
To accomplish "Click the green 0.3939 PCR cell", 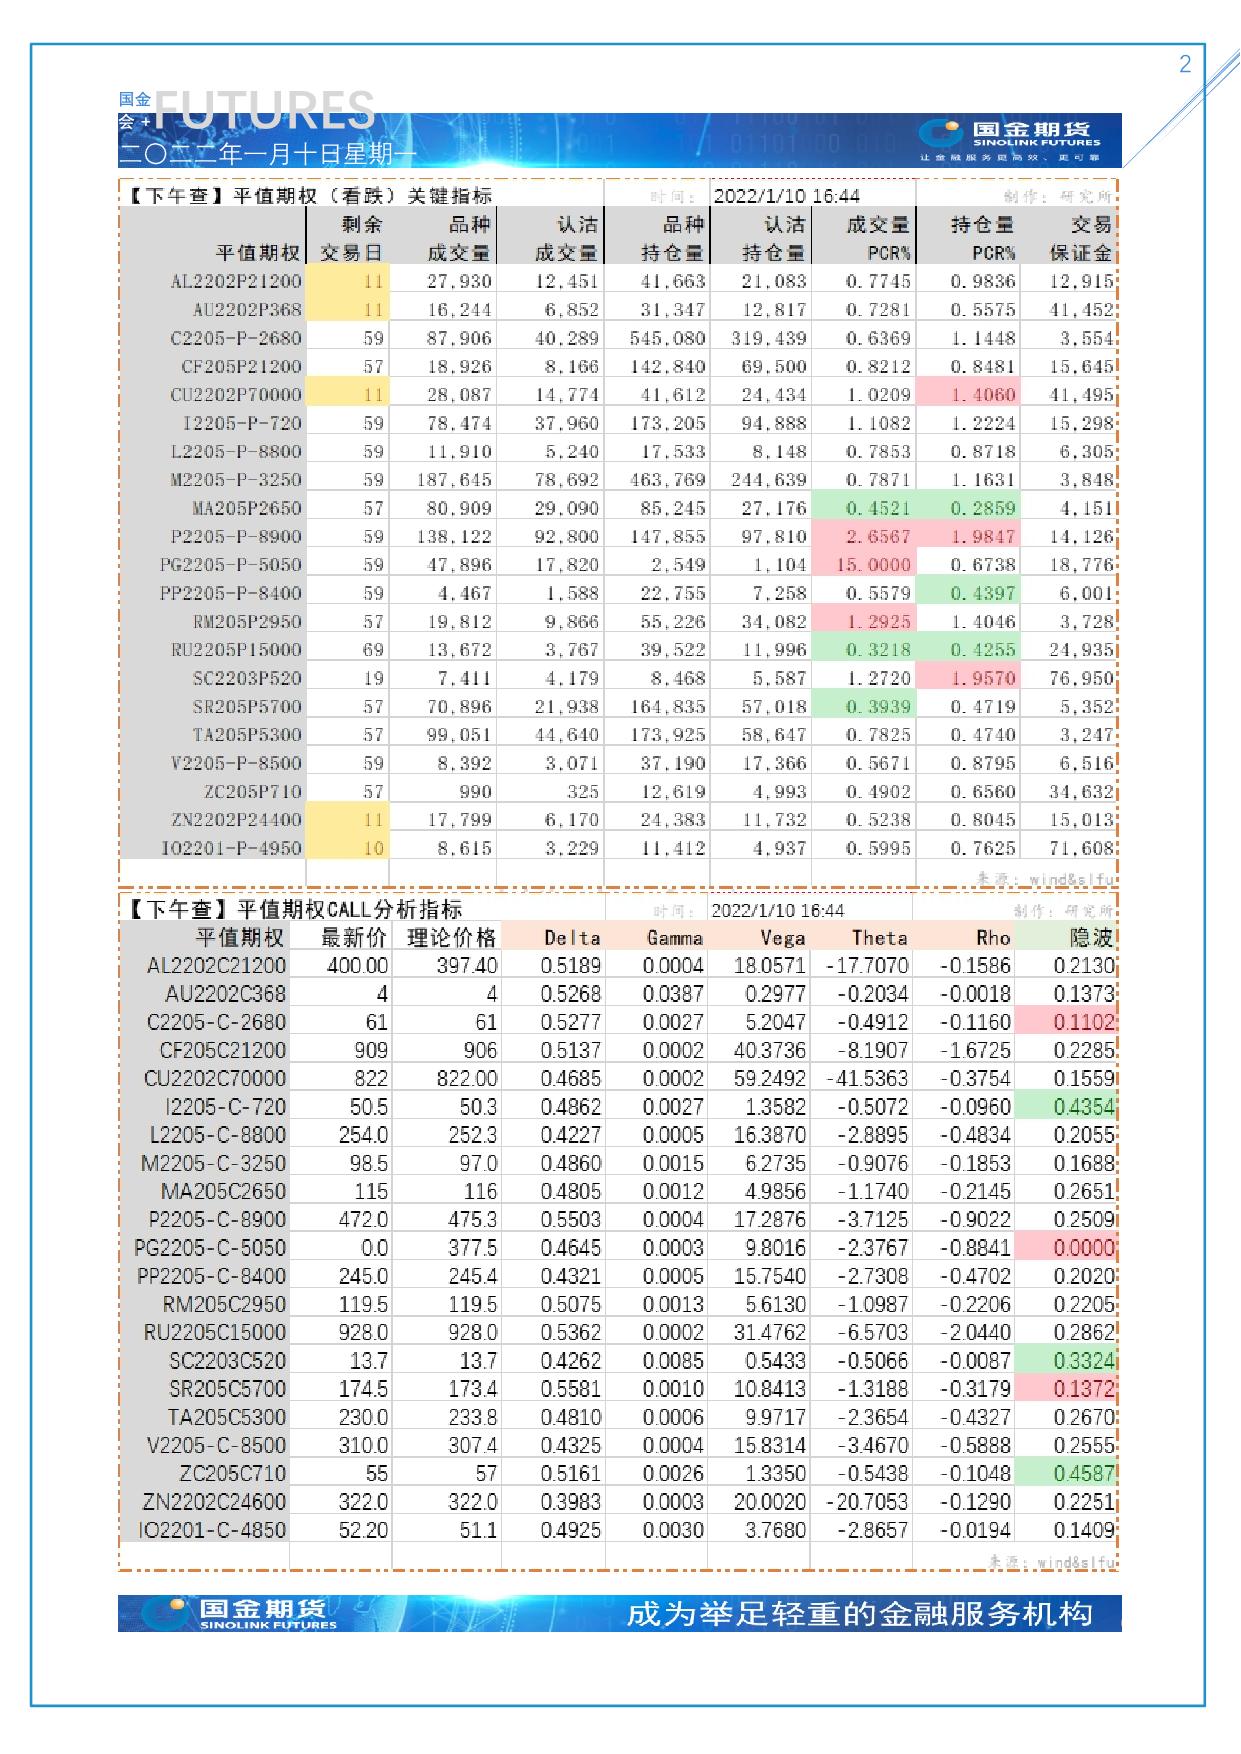I will [864, 707].
